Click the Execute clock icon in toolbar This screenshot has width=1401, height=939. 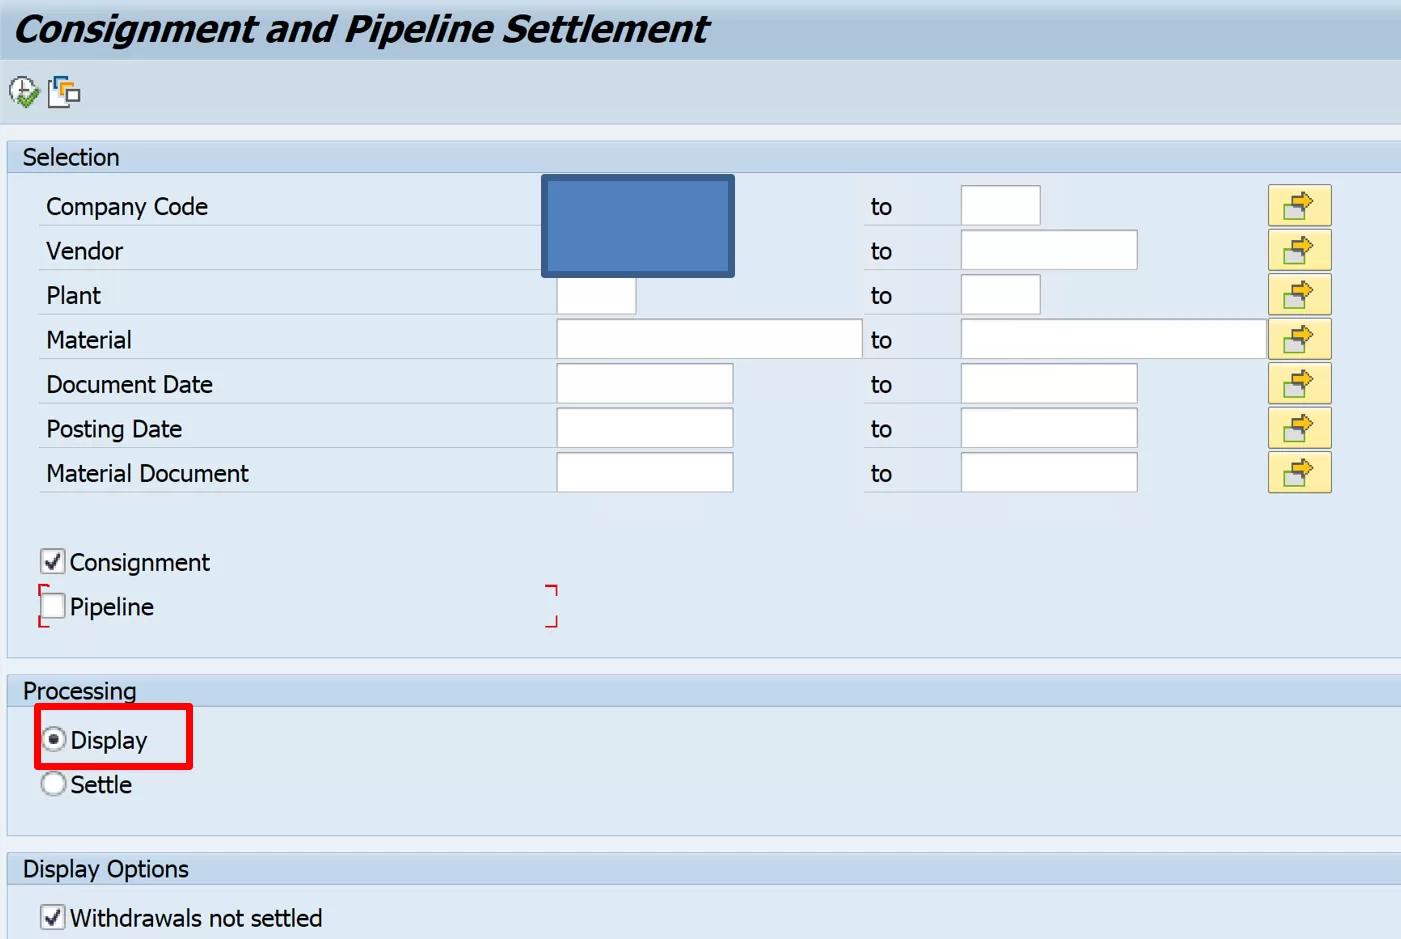point(24,92)
